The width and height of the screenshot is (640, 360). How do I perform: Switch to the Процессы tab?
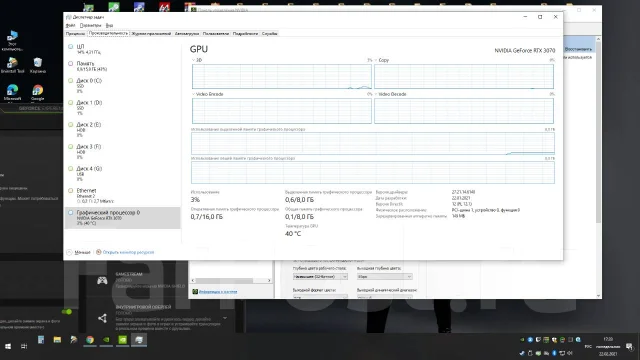tap(76, 33)
